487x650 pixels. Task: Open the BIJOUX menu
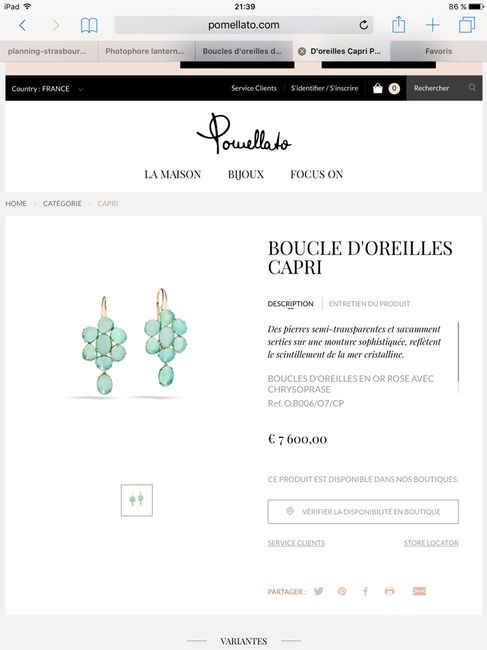click(x=246, y=175)
